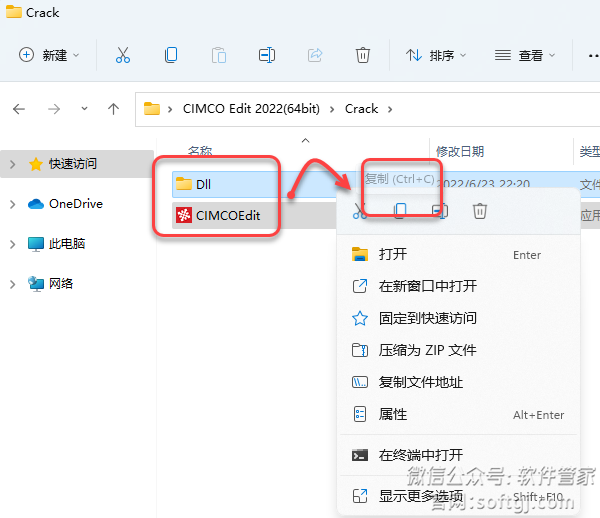This screenshot has height=518, width=600.
Task: Click the Crack window title folder icon
Action: click(13, 11)
